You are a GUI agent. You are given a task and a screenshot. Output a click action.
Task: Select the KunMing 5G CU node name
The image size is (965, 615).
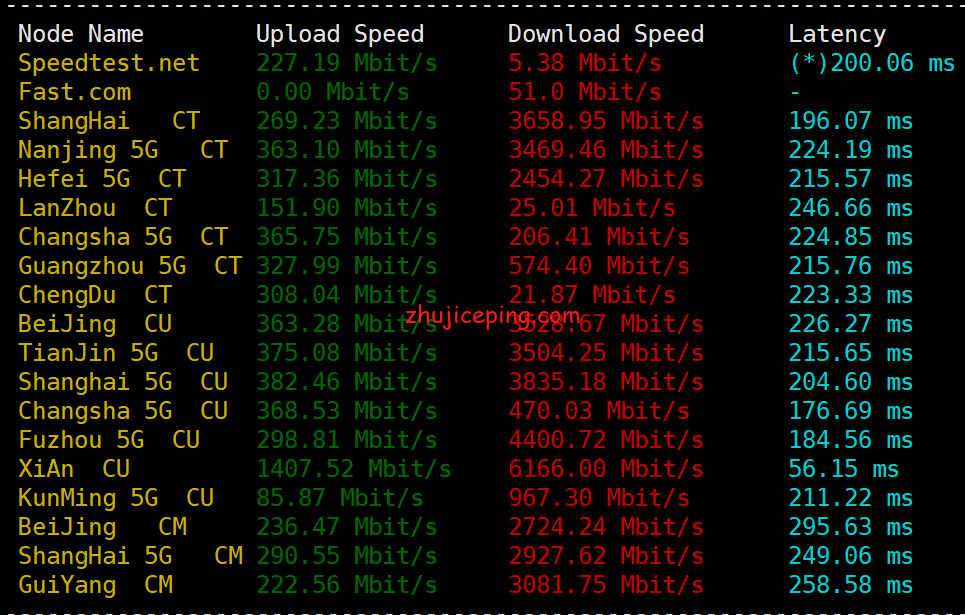click(116, 498)
